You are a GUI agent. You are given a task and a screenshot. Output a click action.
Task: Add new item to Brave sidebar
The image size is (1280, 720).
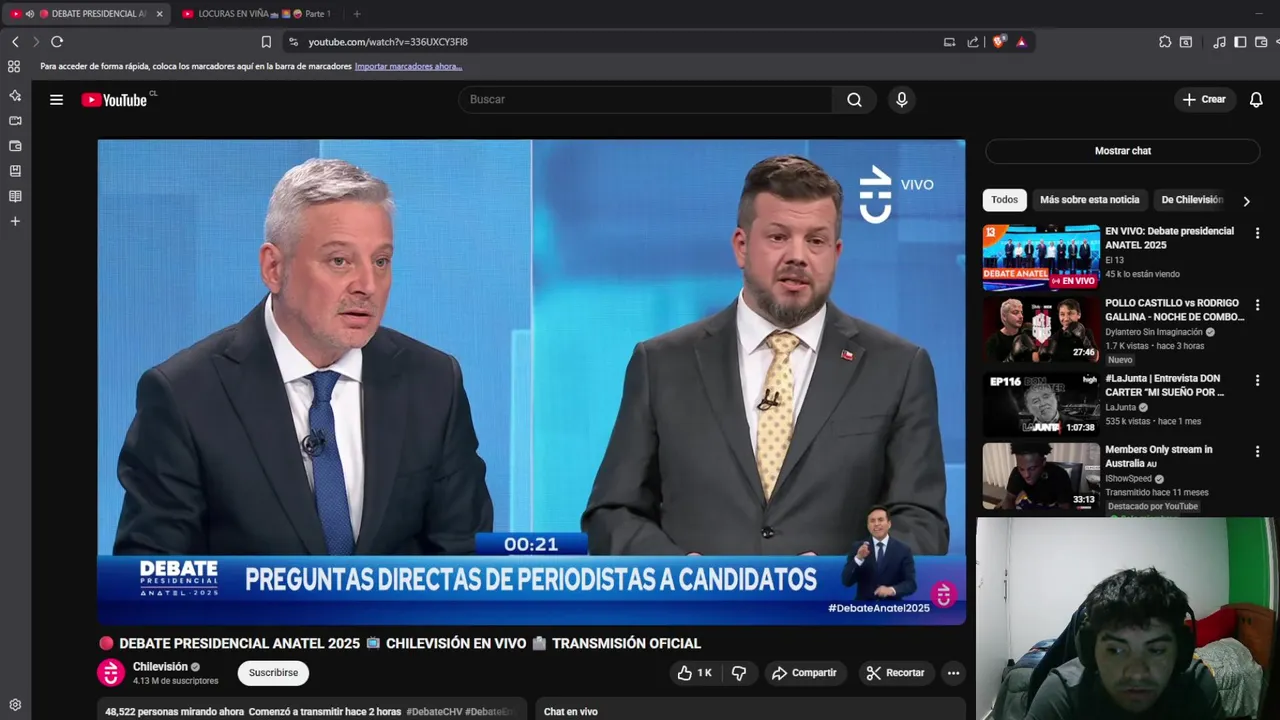click(15, 221)
